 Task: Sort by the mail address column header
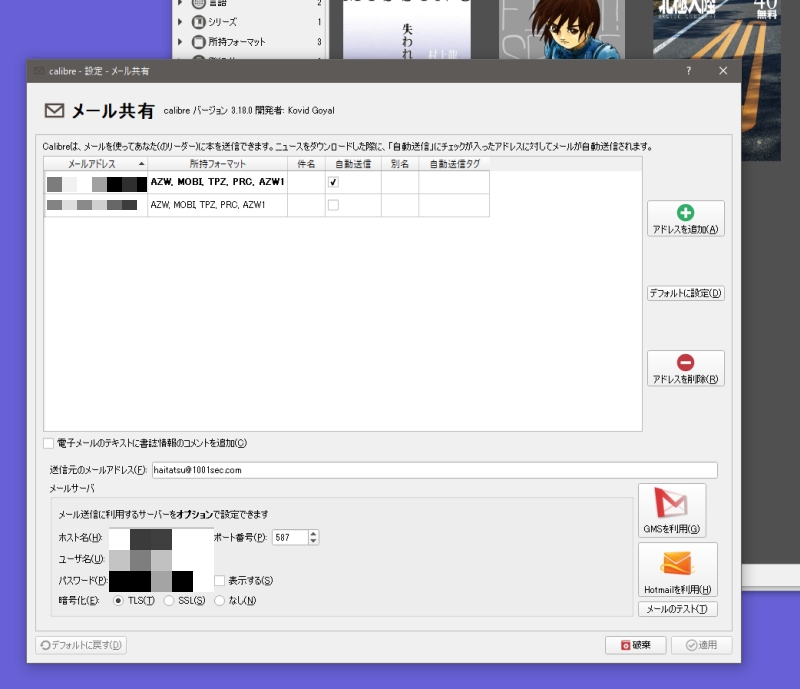pyautogui.click(x=95, y=163)
